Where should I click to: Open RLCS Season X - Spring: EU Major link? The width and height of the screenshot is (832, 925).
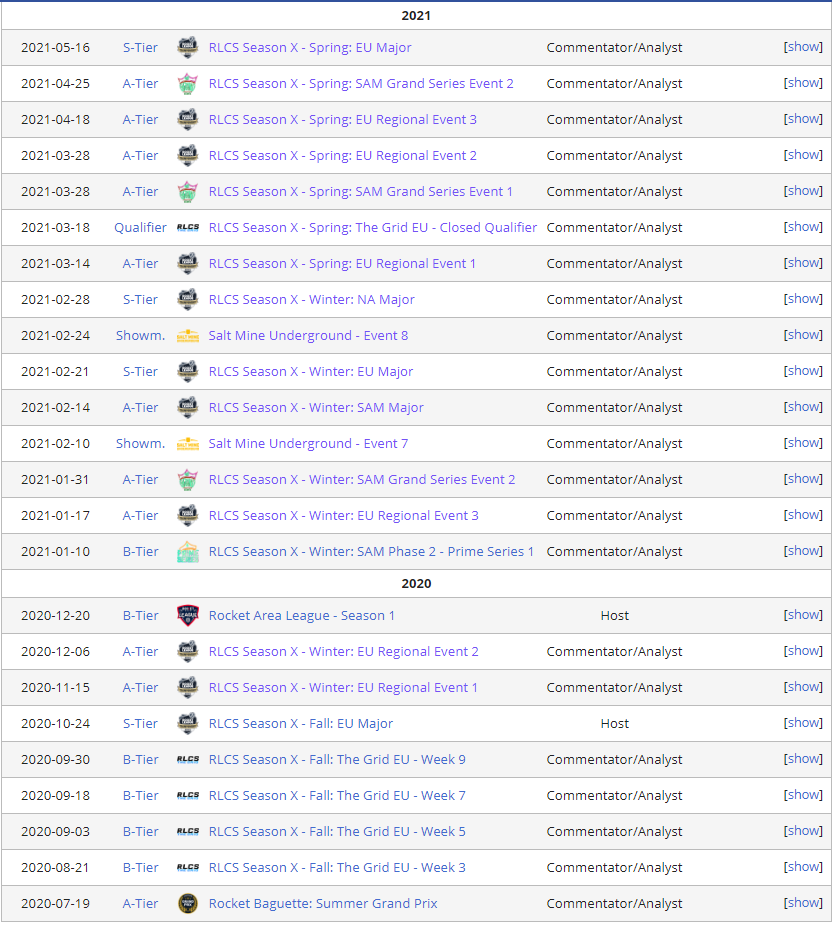310,48
